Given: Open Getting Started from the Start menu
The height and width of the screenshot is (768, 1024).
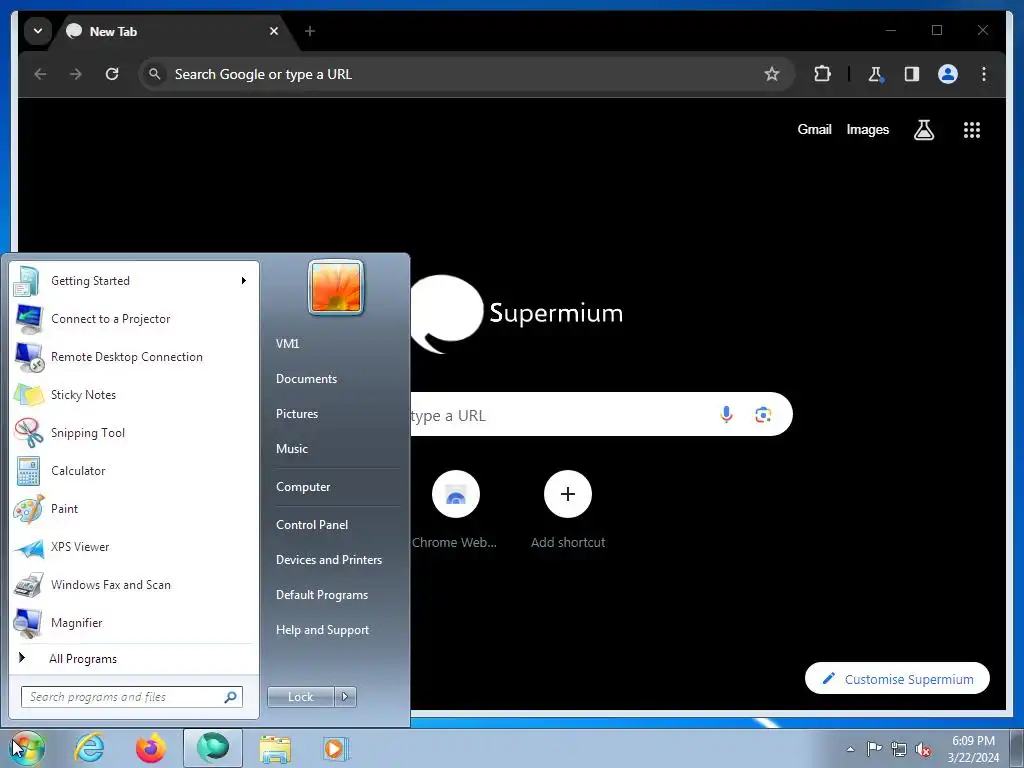Looking at the screenshot, I should pyautogui.click(x=134, y=281).
